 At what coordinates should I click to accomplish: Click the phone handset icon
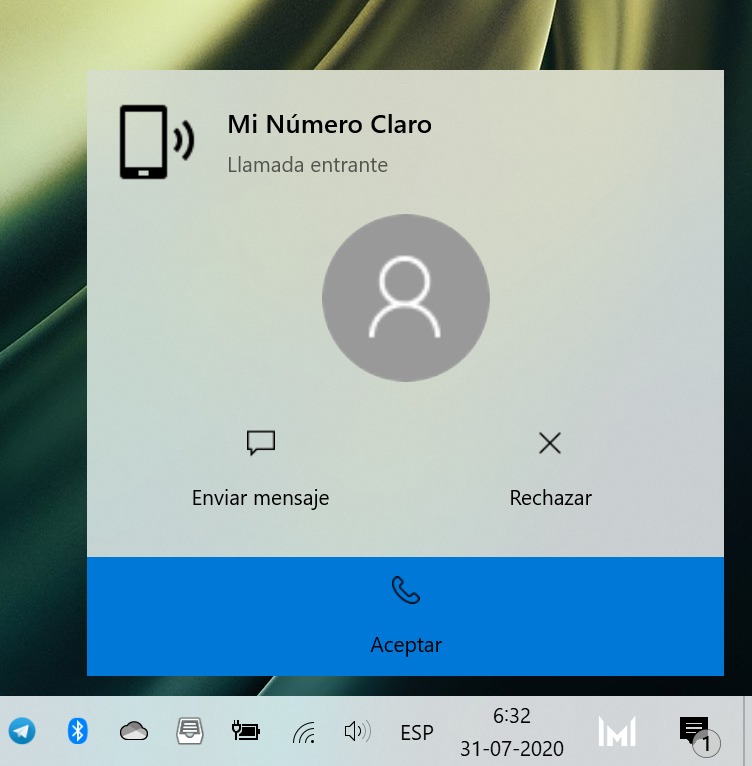click(x=405, y=591)
